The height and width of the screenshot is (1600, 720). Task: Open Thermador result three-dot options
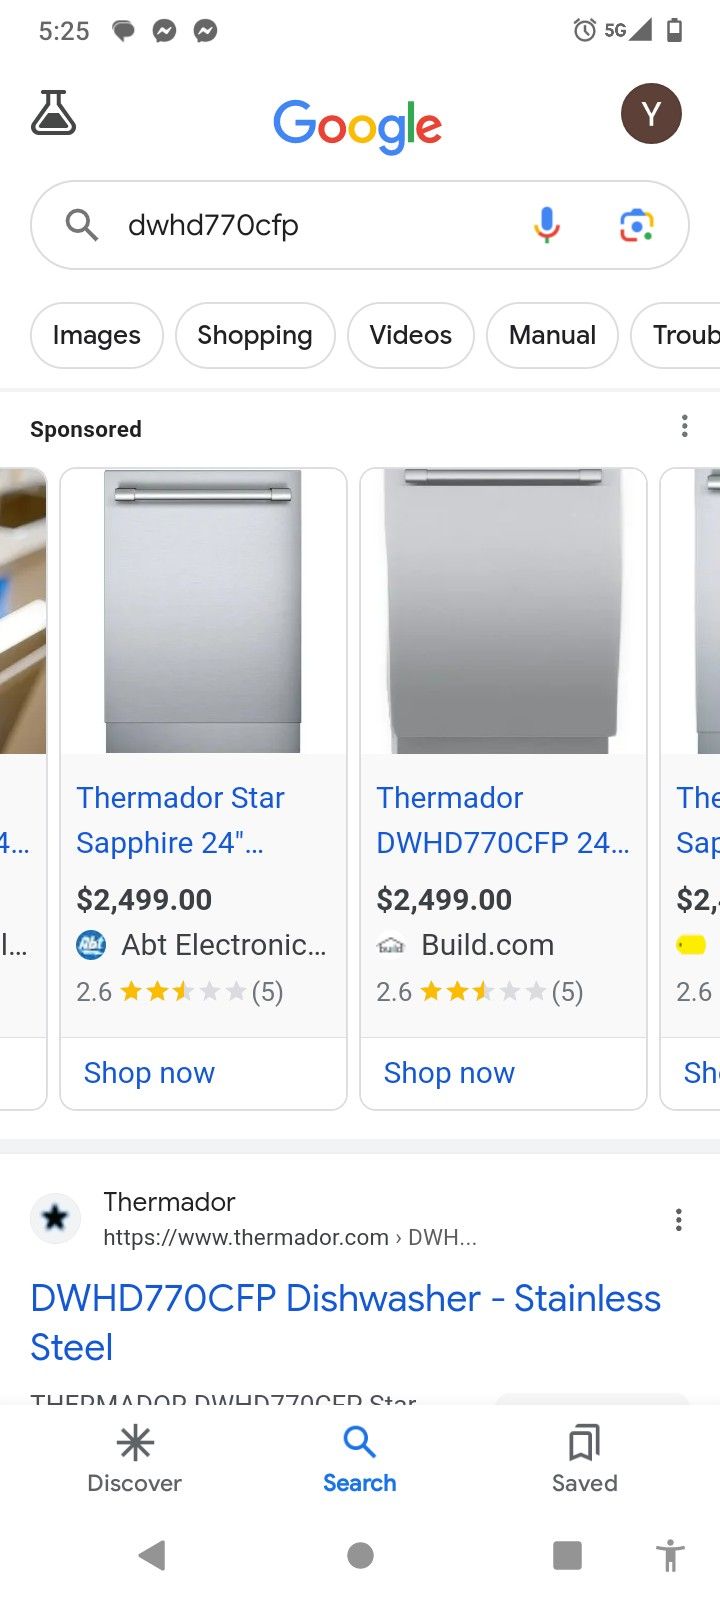click(x=678, y=1219)
